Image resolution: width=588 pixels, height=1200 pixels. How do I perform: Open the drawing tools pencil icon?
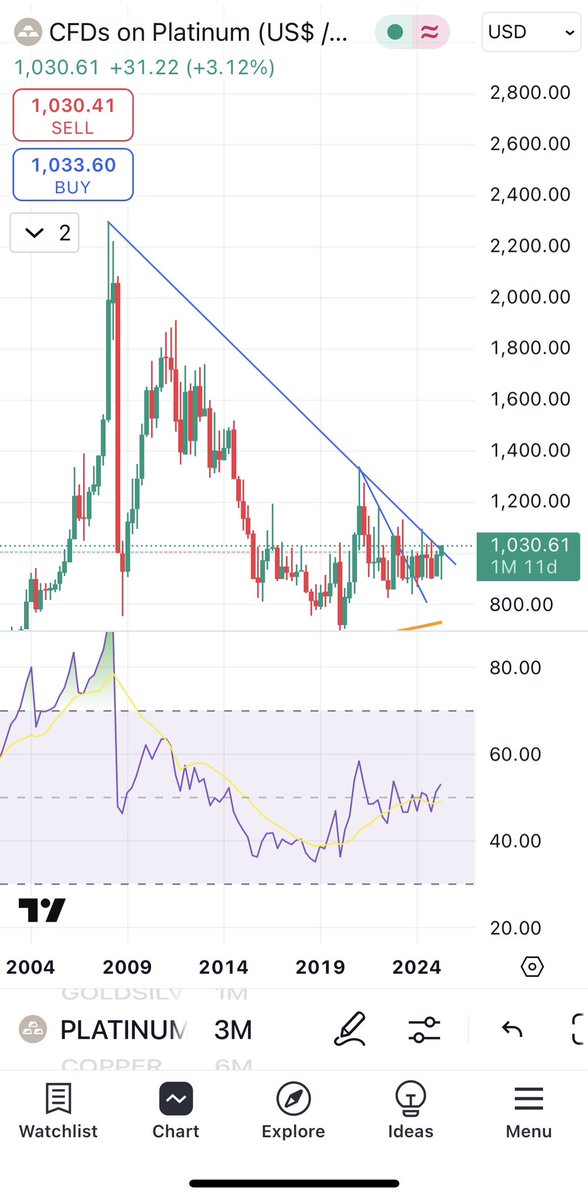coord(351,1029)
